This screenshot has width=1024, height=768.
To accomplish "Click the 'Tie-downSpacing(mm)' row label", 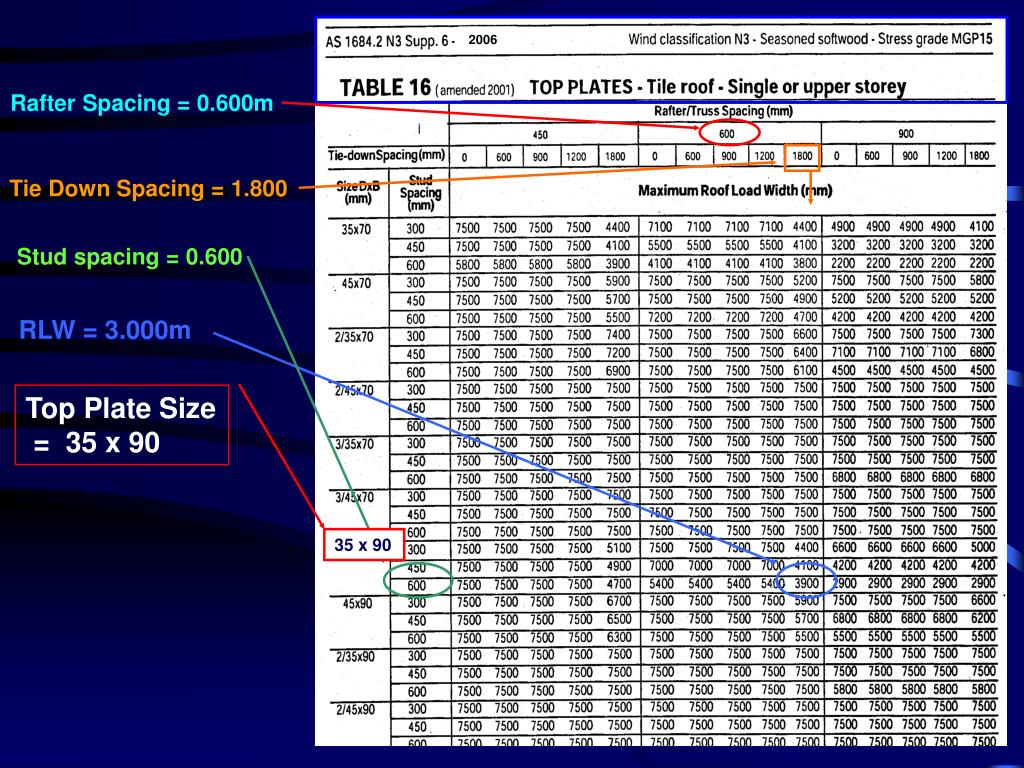I will click(x=386, y=155).
